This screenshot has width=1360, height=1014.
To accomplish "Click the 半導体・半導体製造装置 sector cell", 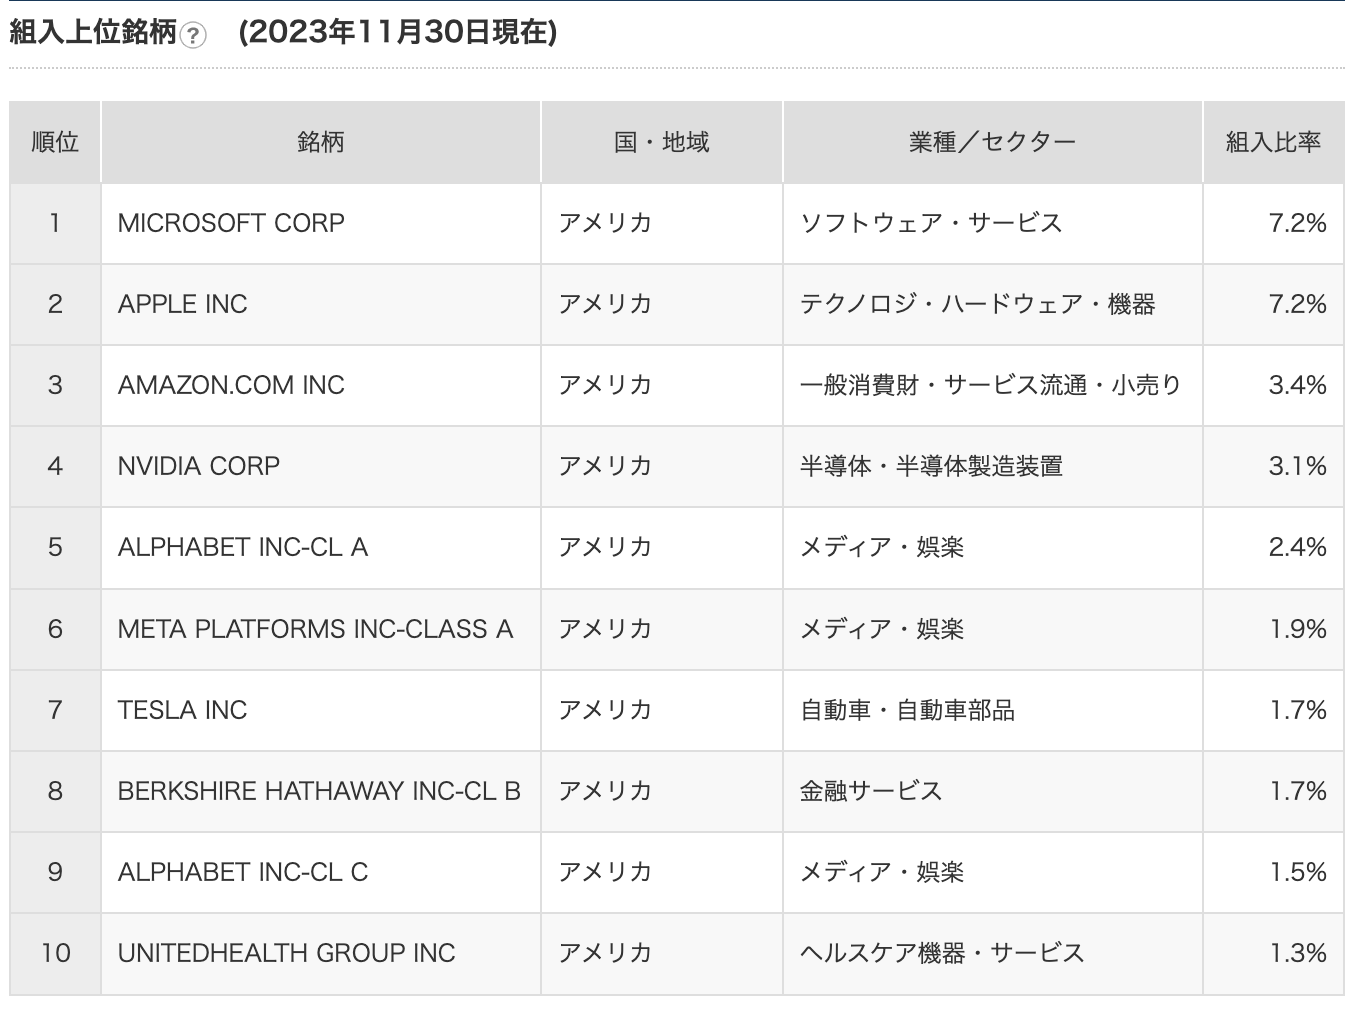I will pyautogui.click(x=993, y=466).
